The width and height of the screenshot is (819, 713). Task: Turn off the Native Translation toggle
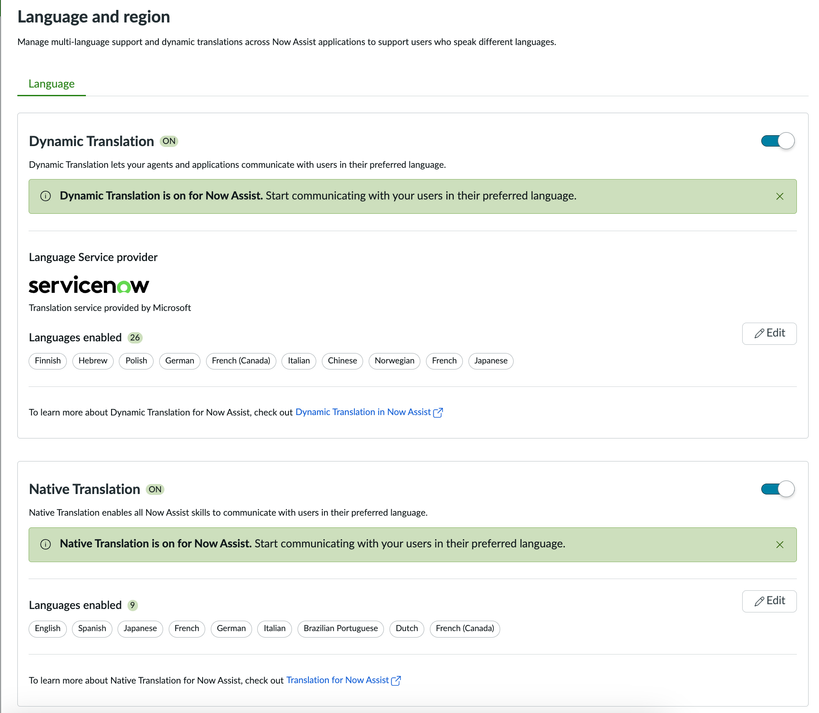pos(777,489)
